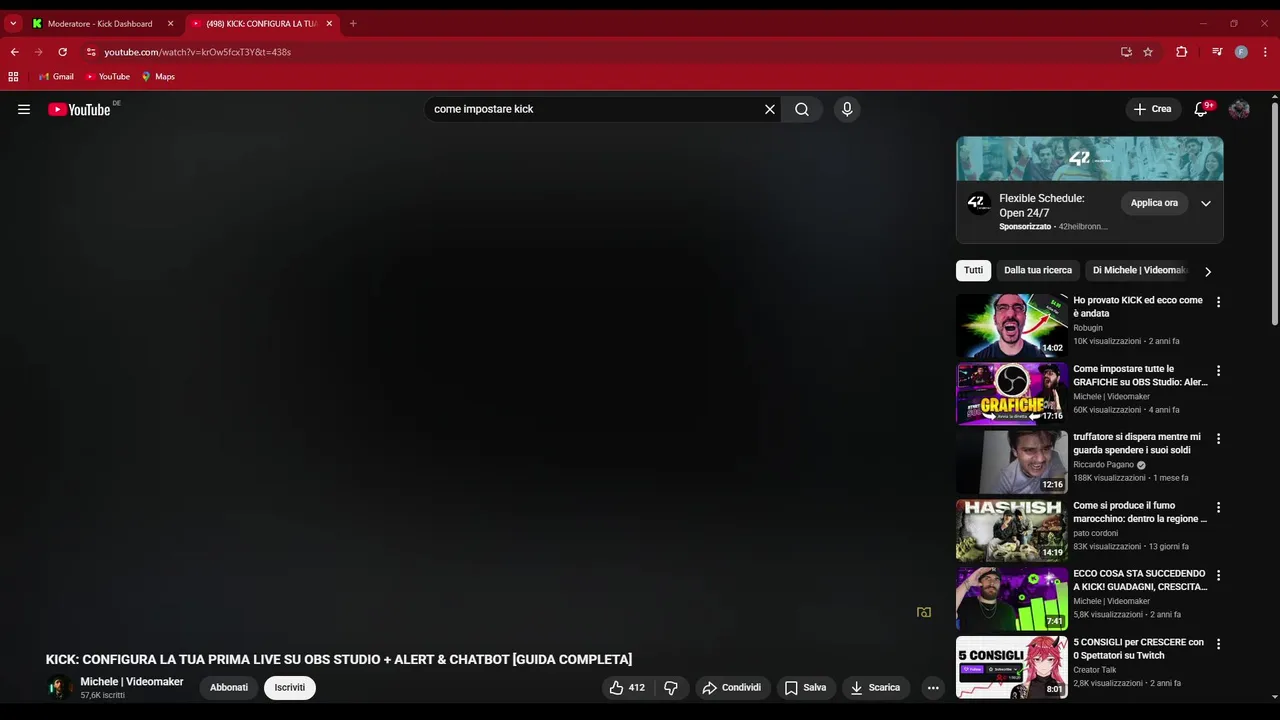Toggle the Iscriviti subscription button

[x=290, y=688]
